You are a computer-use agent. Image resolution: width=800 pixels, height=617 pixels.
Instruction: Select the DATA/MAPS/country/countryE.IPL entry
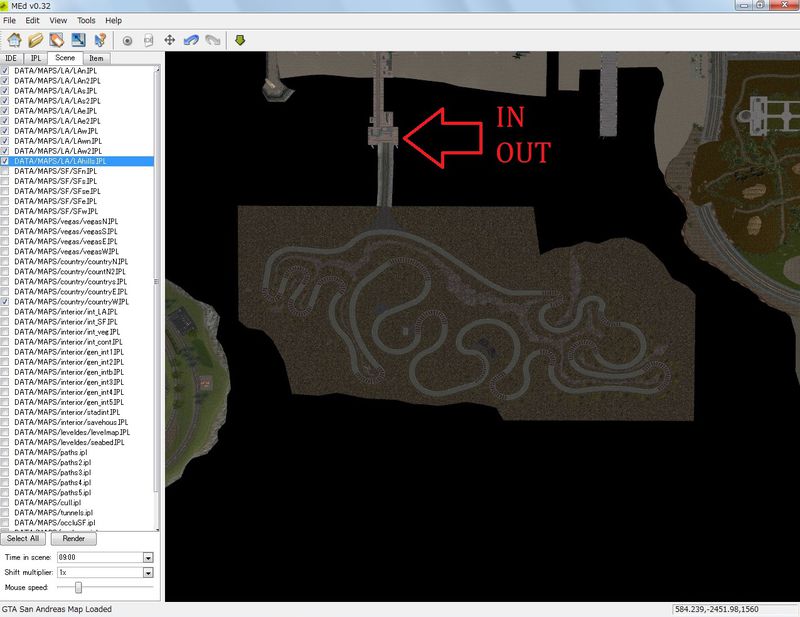point(71,291)
